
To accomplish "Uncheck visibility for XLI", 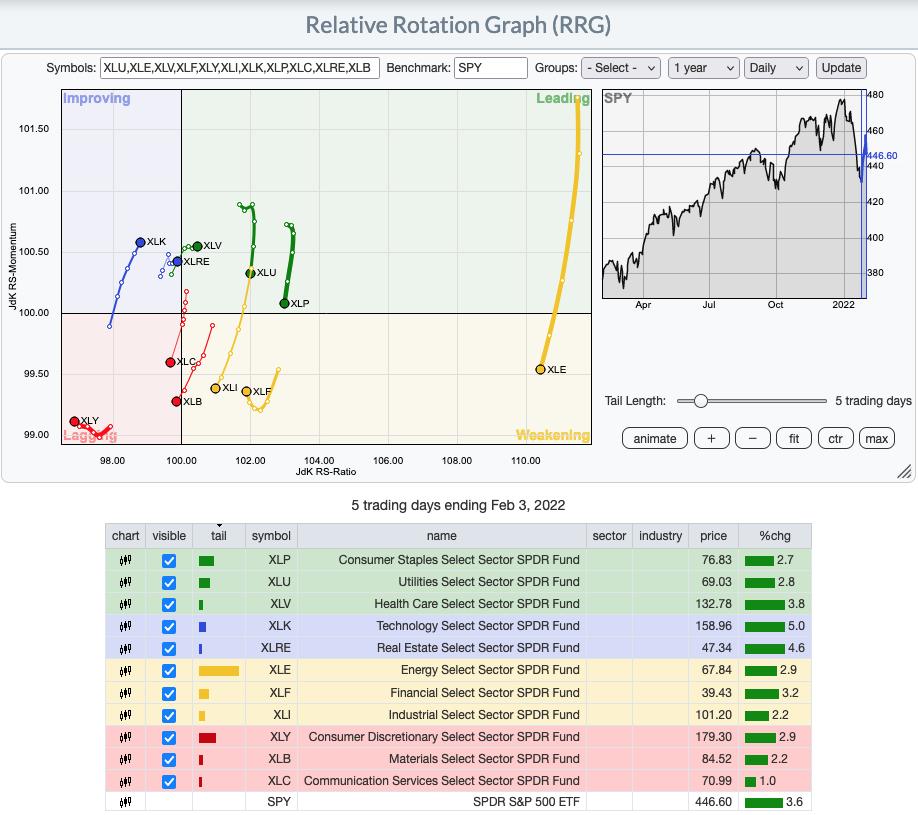I will click(169, 716).
